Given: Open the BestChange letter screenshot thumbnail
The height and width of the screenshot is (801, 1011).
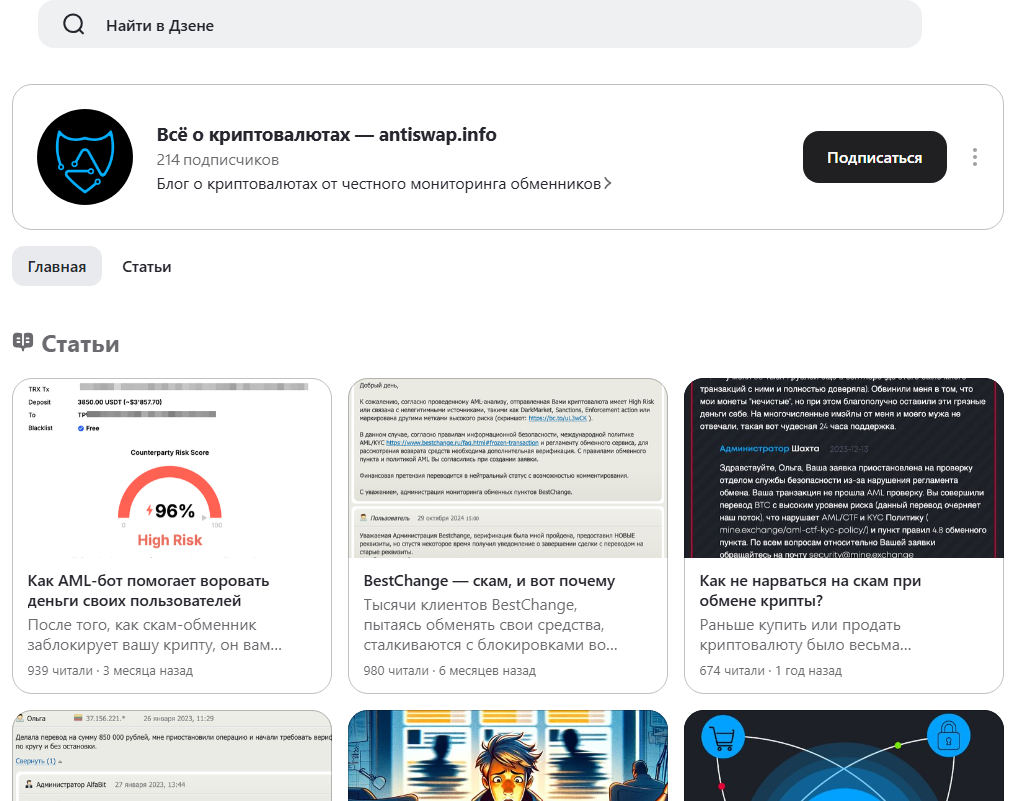Looking at the screenshot, I should pos(507,468).
